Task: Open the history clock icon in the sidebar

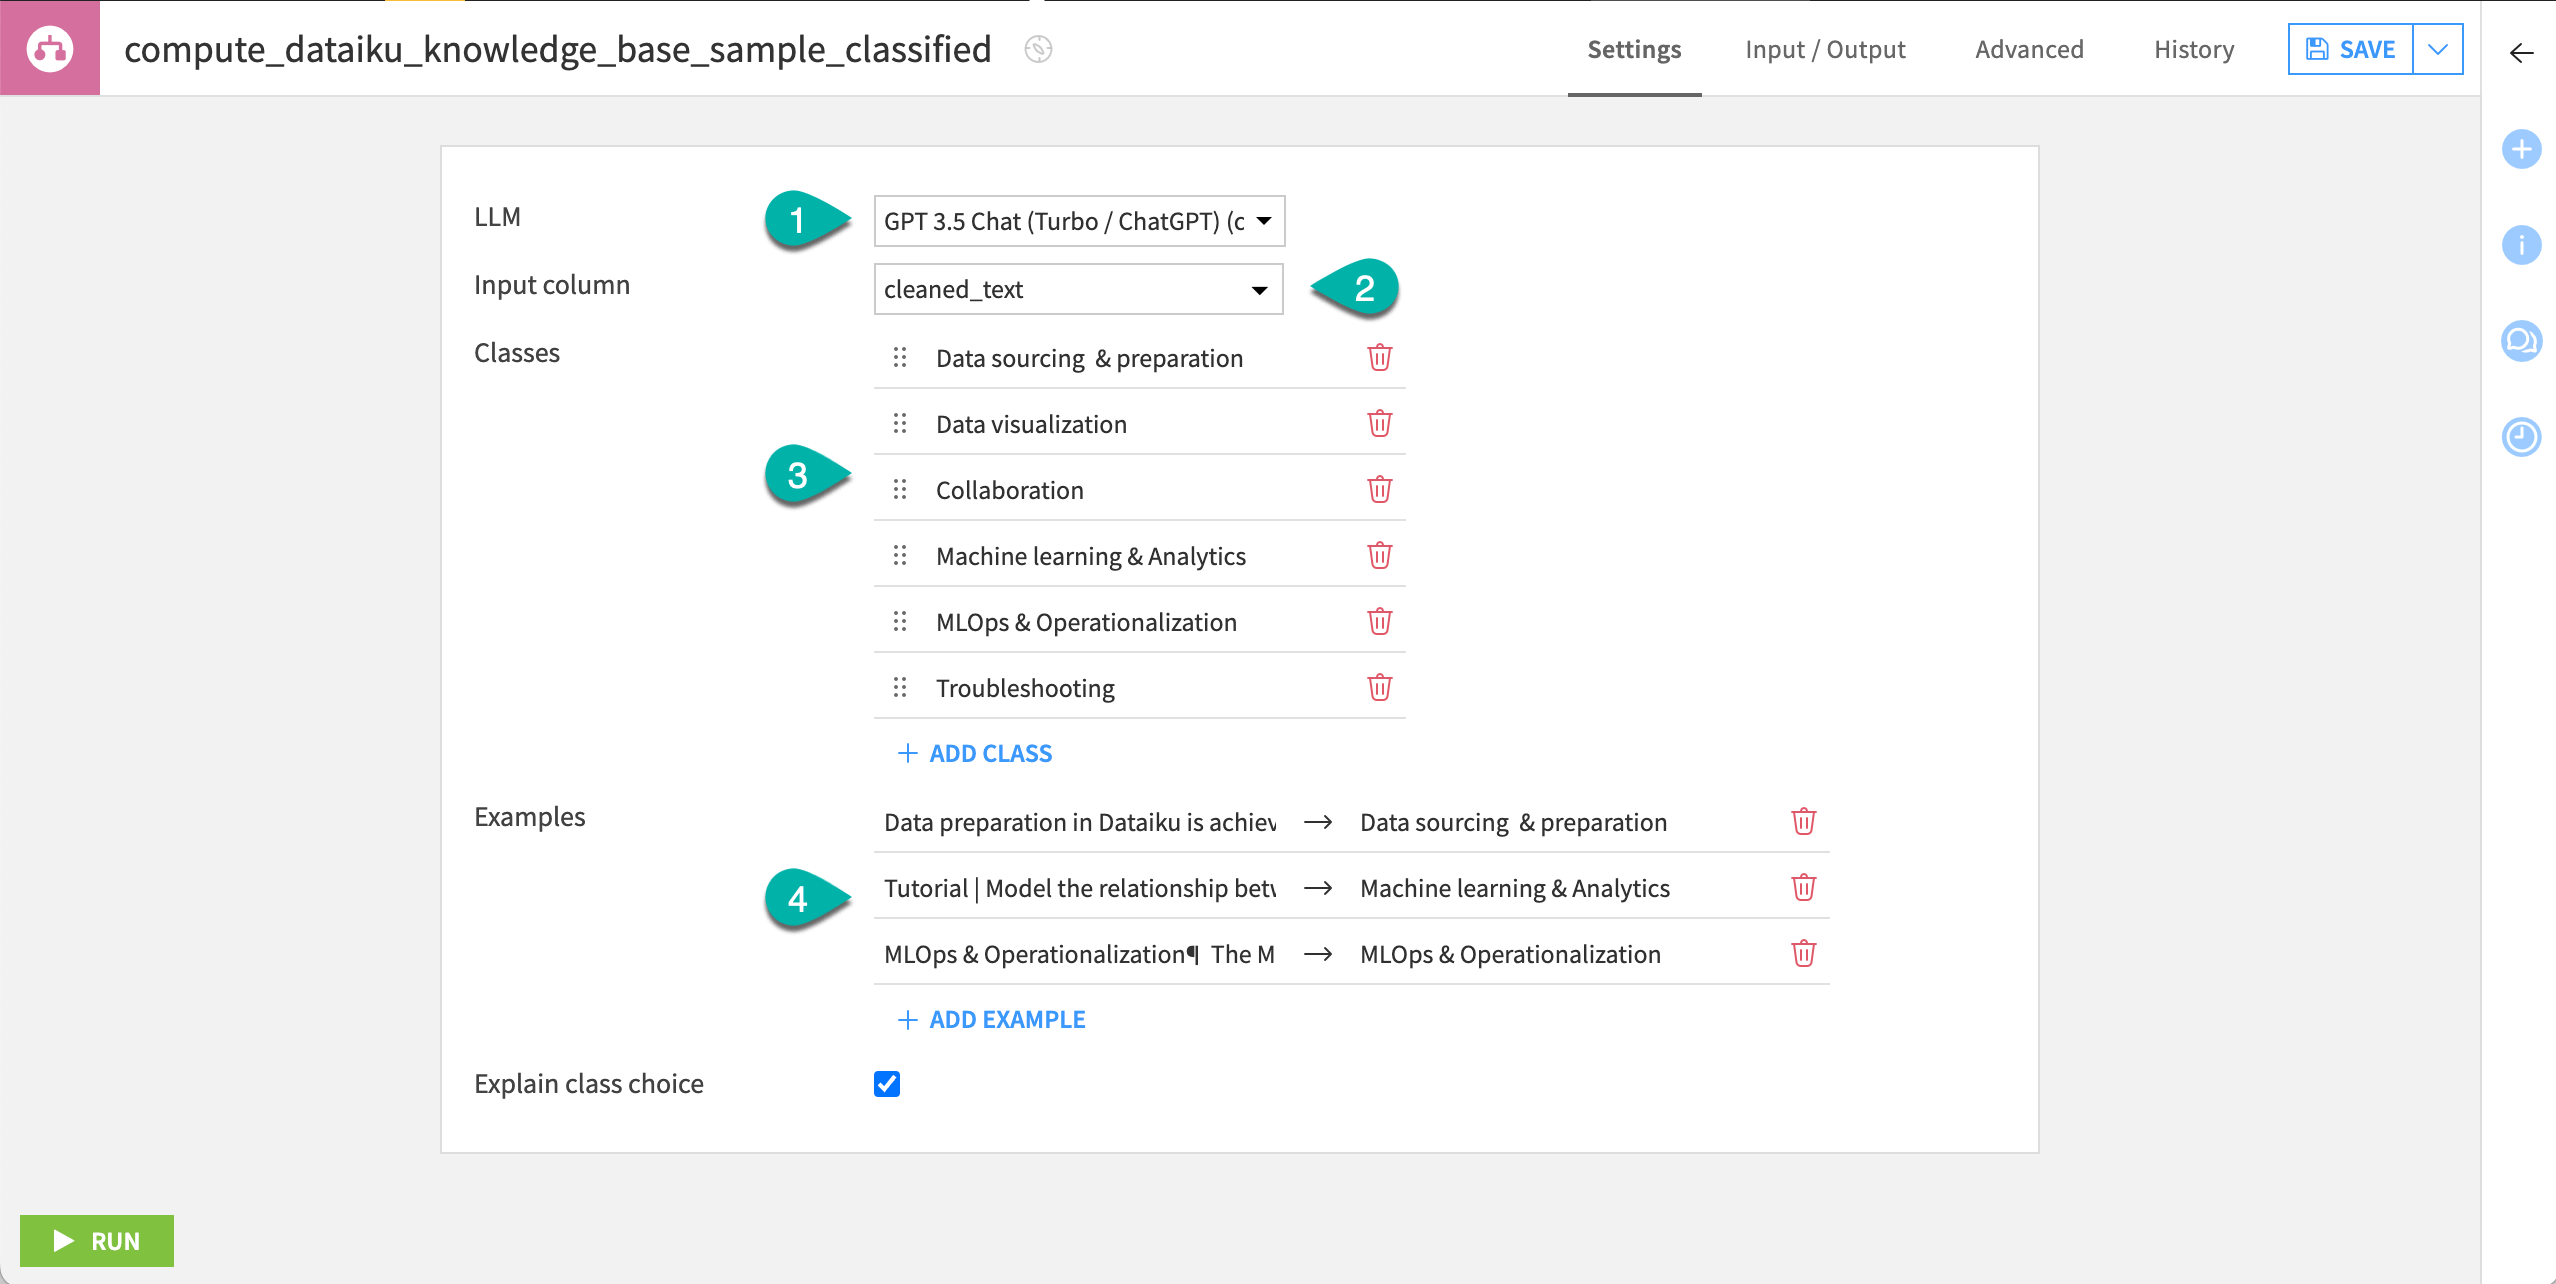Action: click(x=2521, y=436)
